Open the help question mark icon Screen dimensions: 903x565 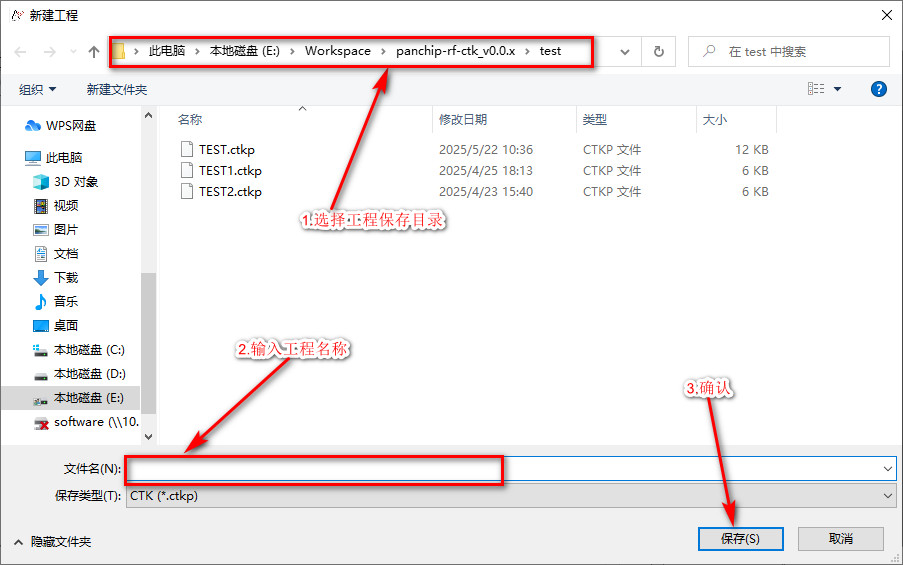[879, 89]
